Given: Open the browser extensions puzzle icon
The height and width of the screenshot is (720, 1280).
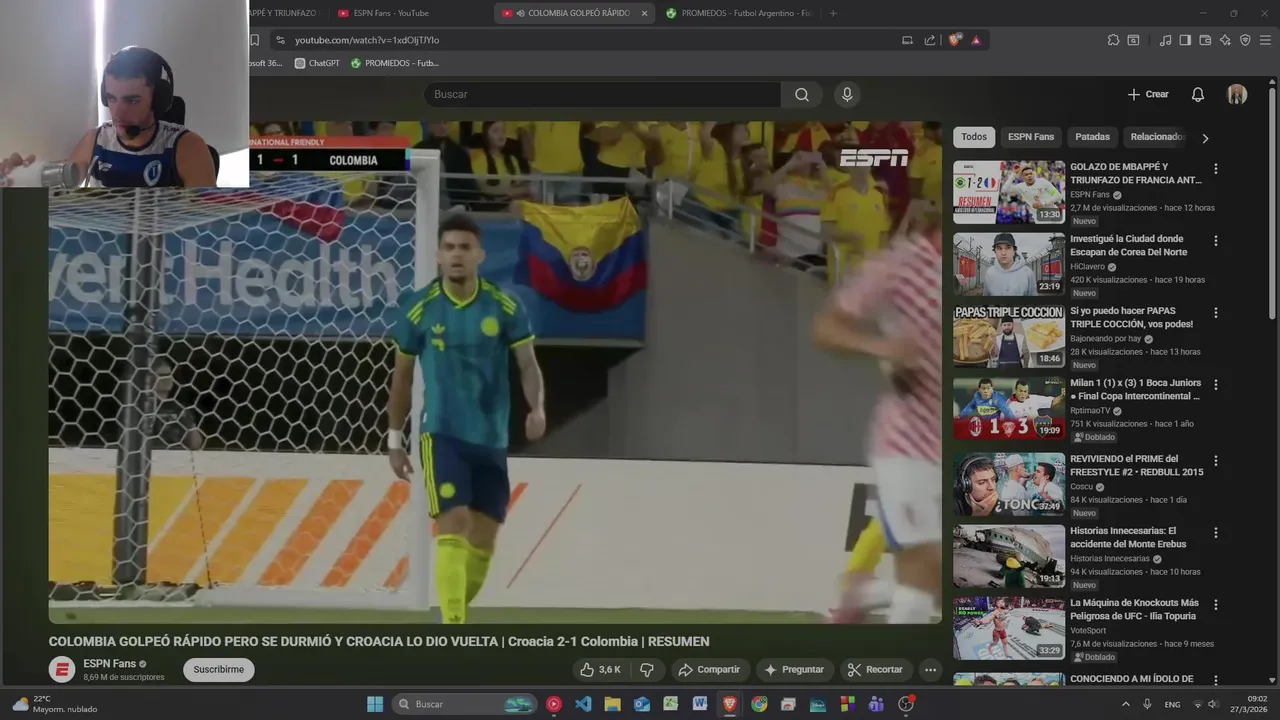Looking at the screenshot, I should 1113,40.
